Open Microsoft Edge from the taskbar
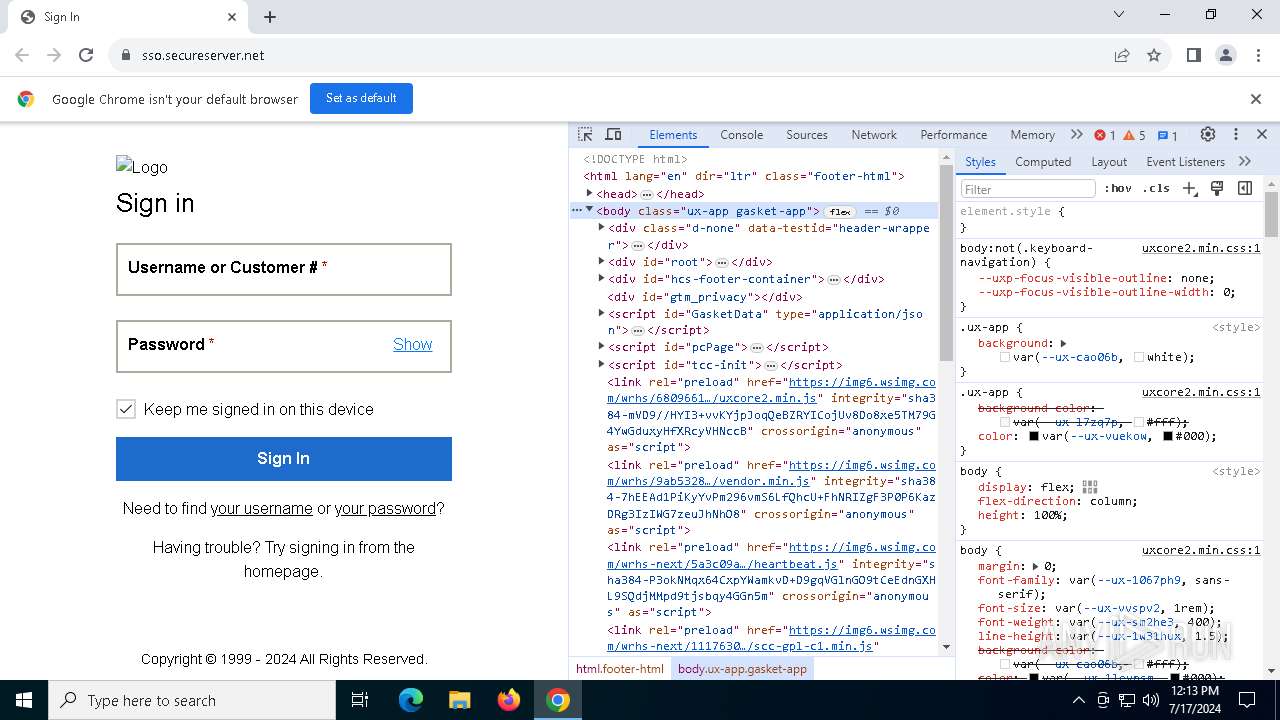Image resolution: width=1280 pixels, height=720 pixels. click(411, 700)
